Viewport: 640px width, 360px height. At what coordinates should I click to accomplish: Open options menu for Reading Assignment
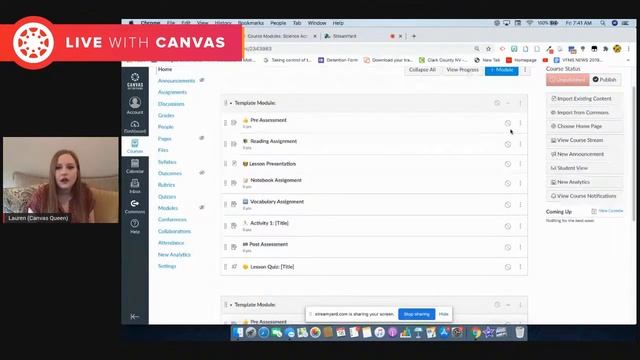pos(520,144)
